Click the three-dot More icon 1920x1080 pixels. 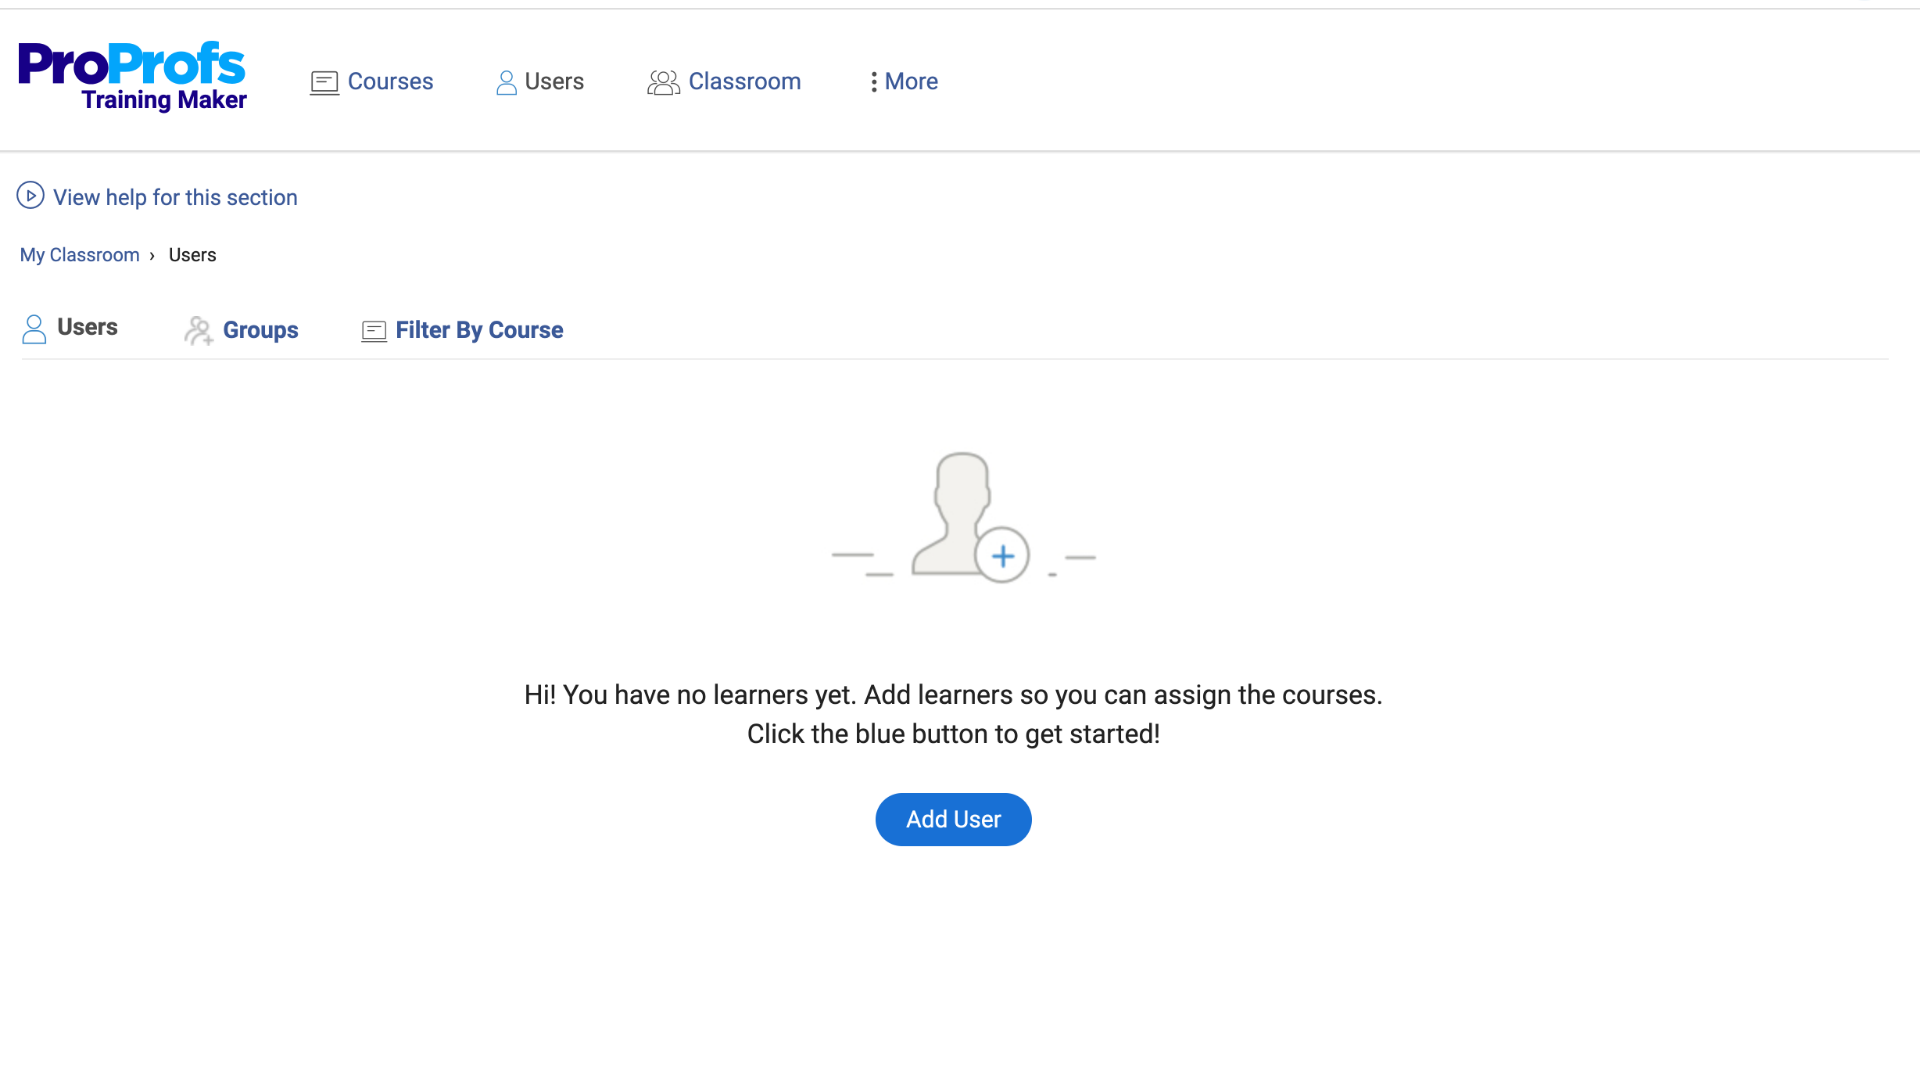click(x=874, y=82)
